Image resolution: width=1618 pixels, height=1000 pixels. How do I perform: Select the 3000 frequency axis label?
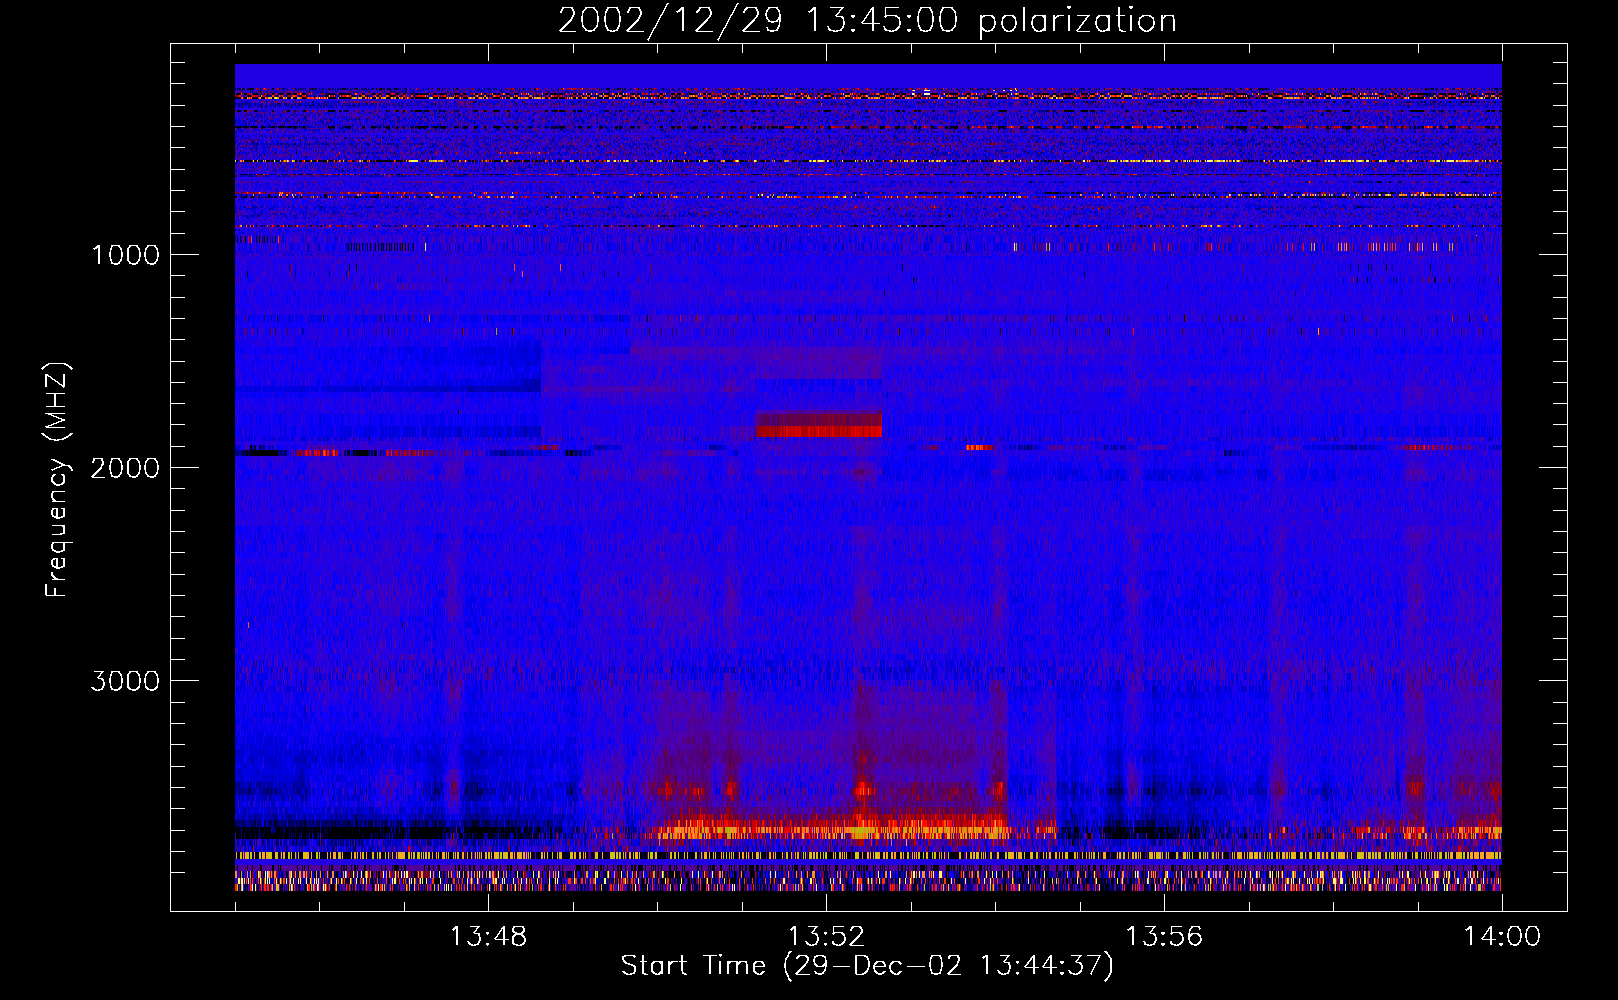pyautogui.click(x=125, y=681)
